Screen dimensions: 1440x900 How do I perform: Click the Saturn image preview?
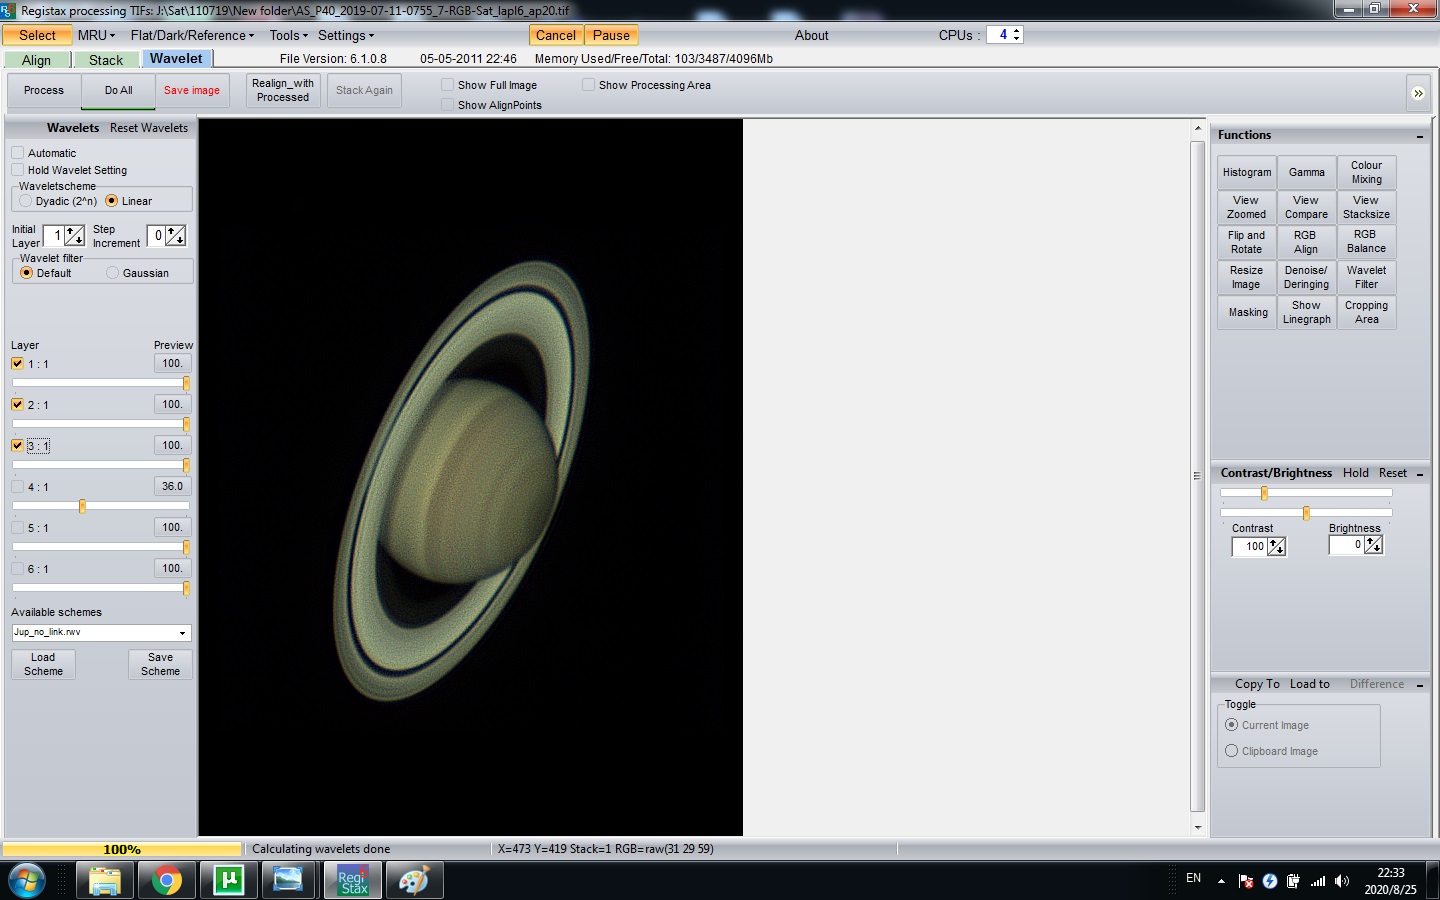pyautogui.click(x=470, y=478)
